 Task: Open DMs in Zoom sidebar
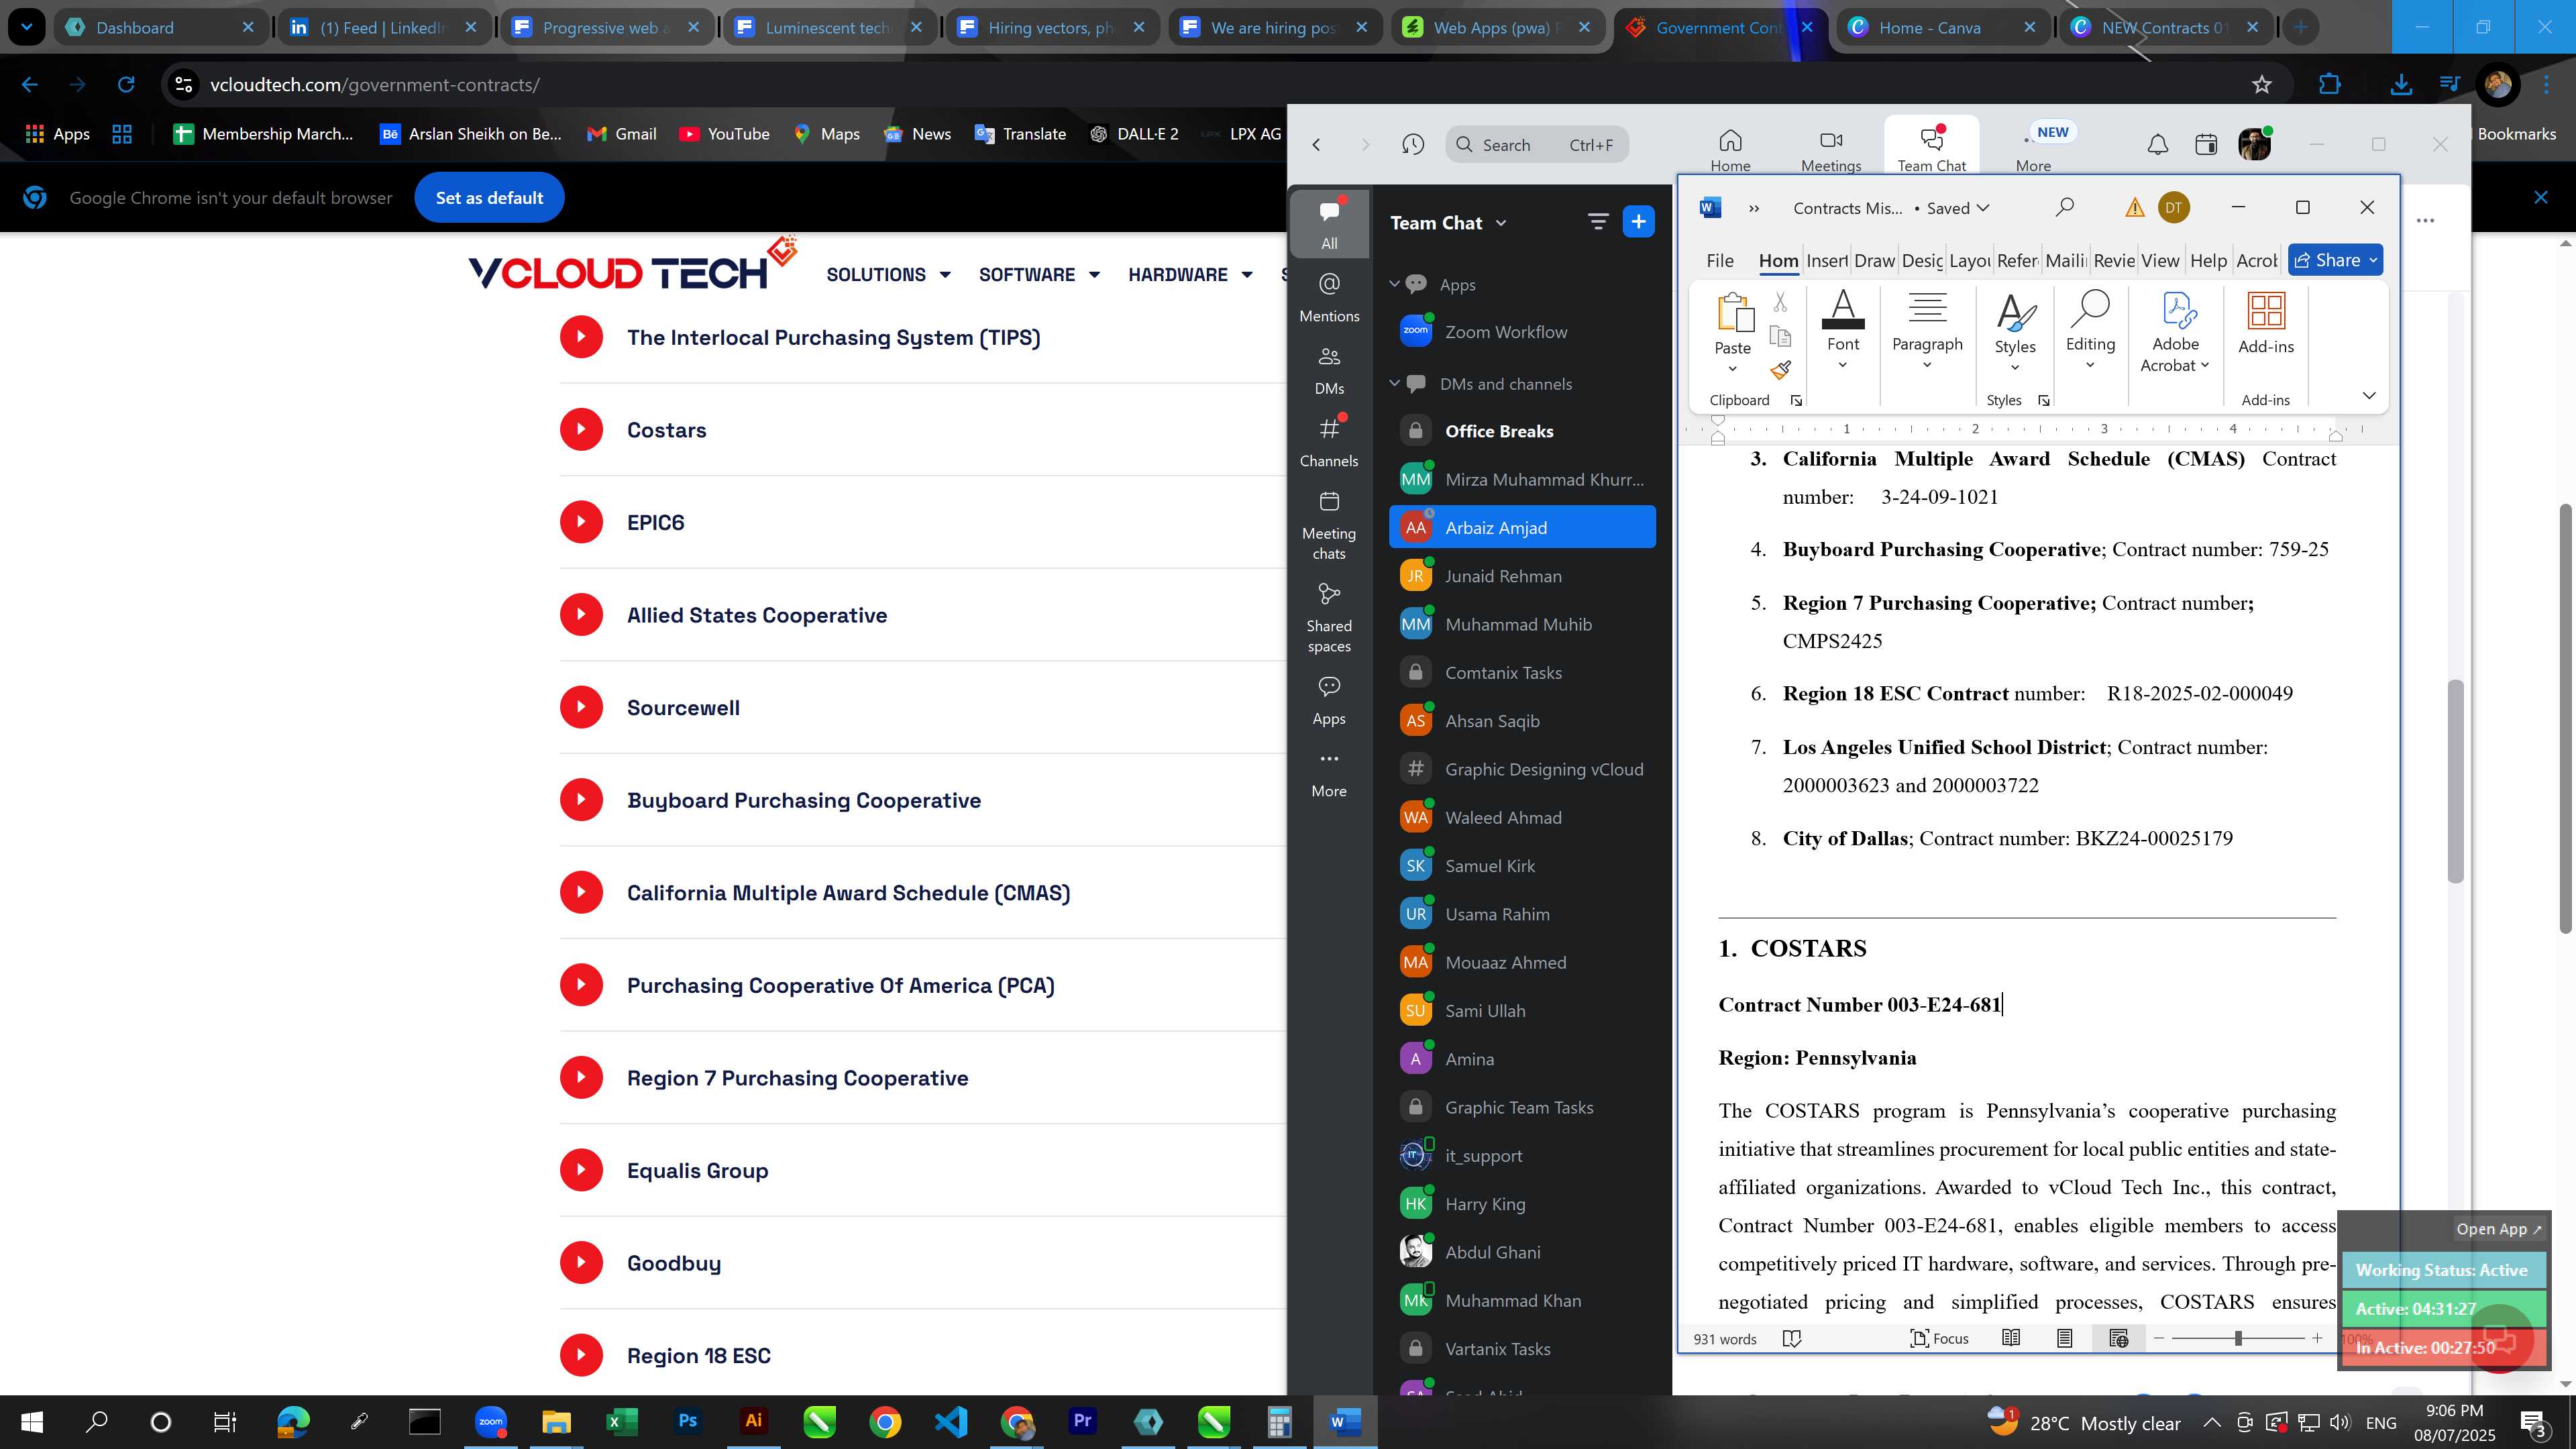click(x=1329, y=370)
